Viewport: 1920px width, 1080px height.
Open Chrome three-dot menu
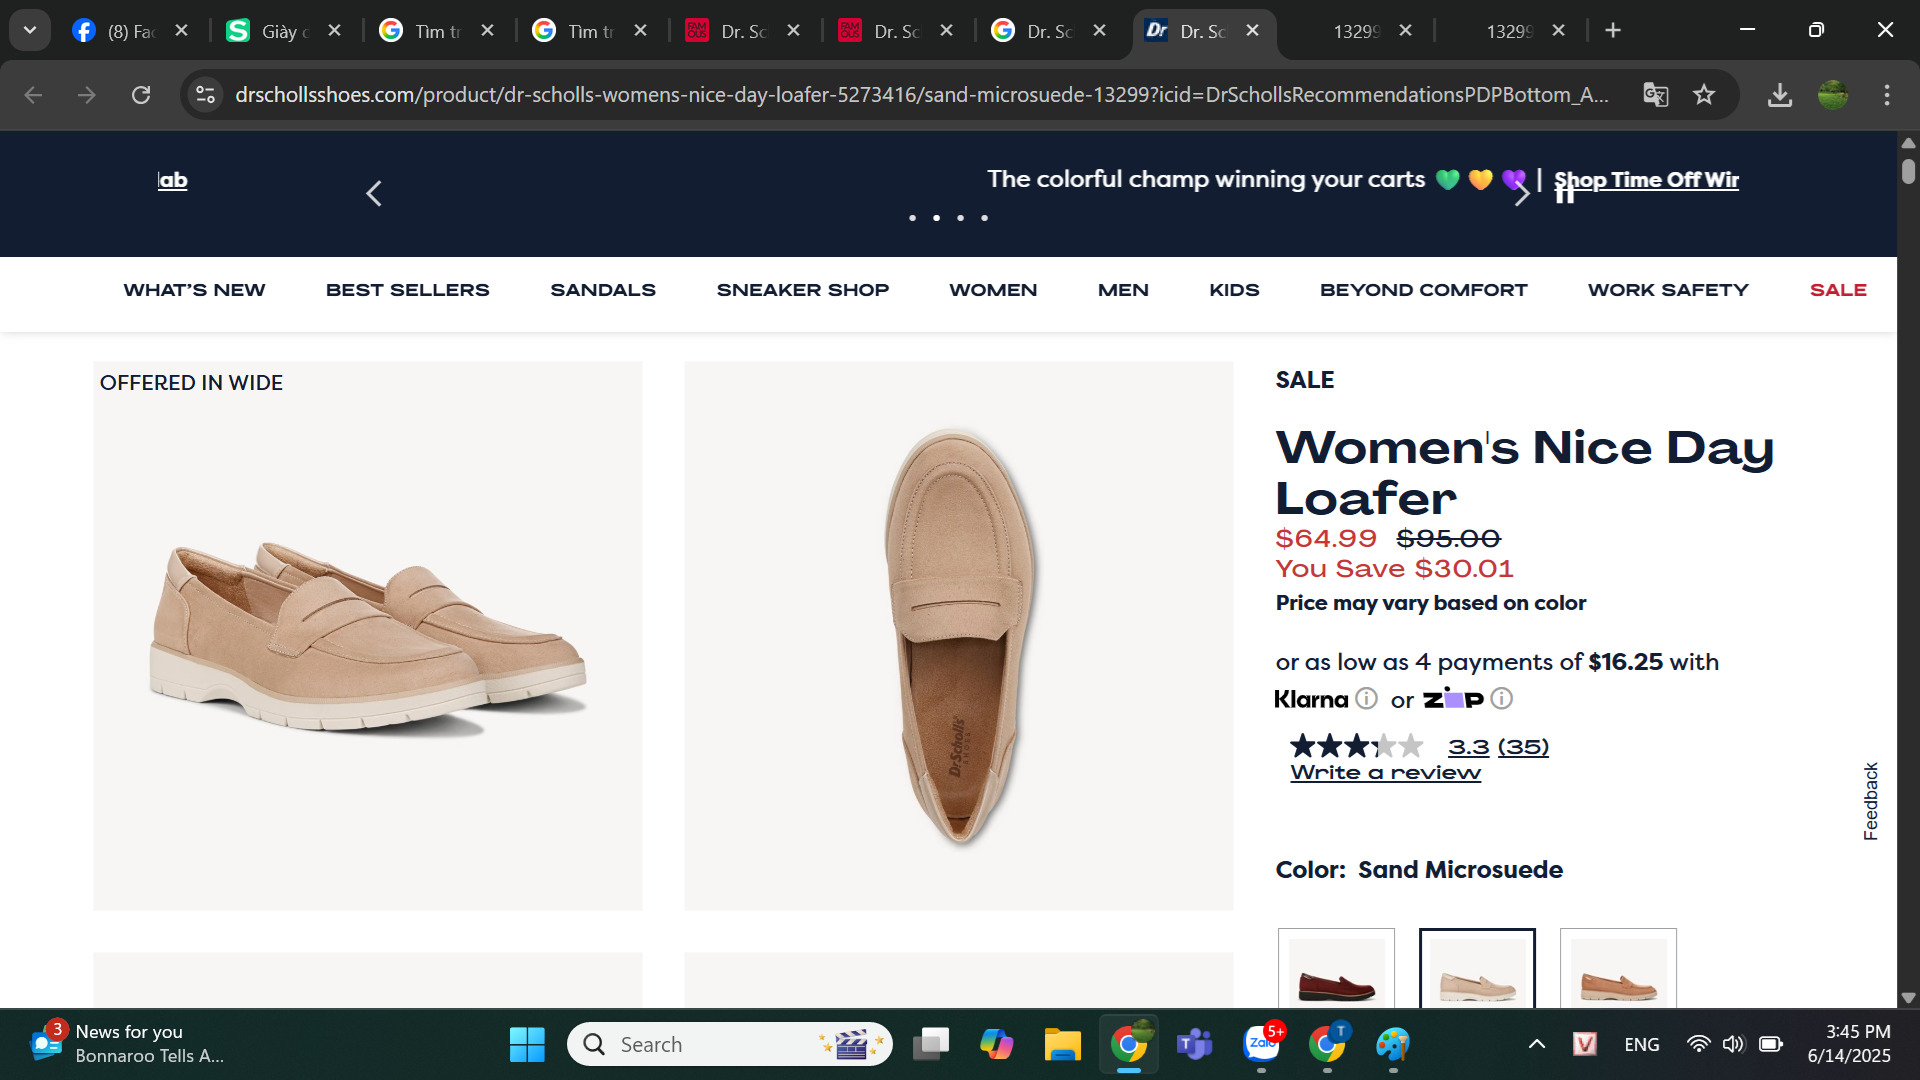pyautogui.click(x=1886, y=95)
